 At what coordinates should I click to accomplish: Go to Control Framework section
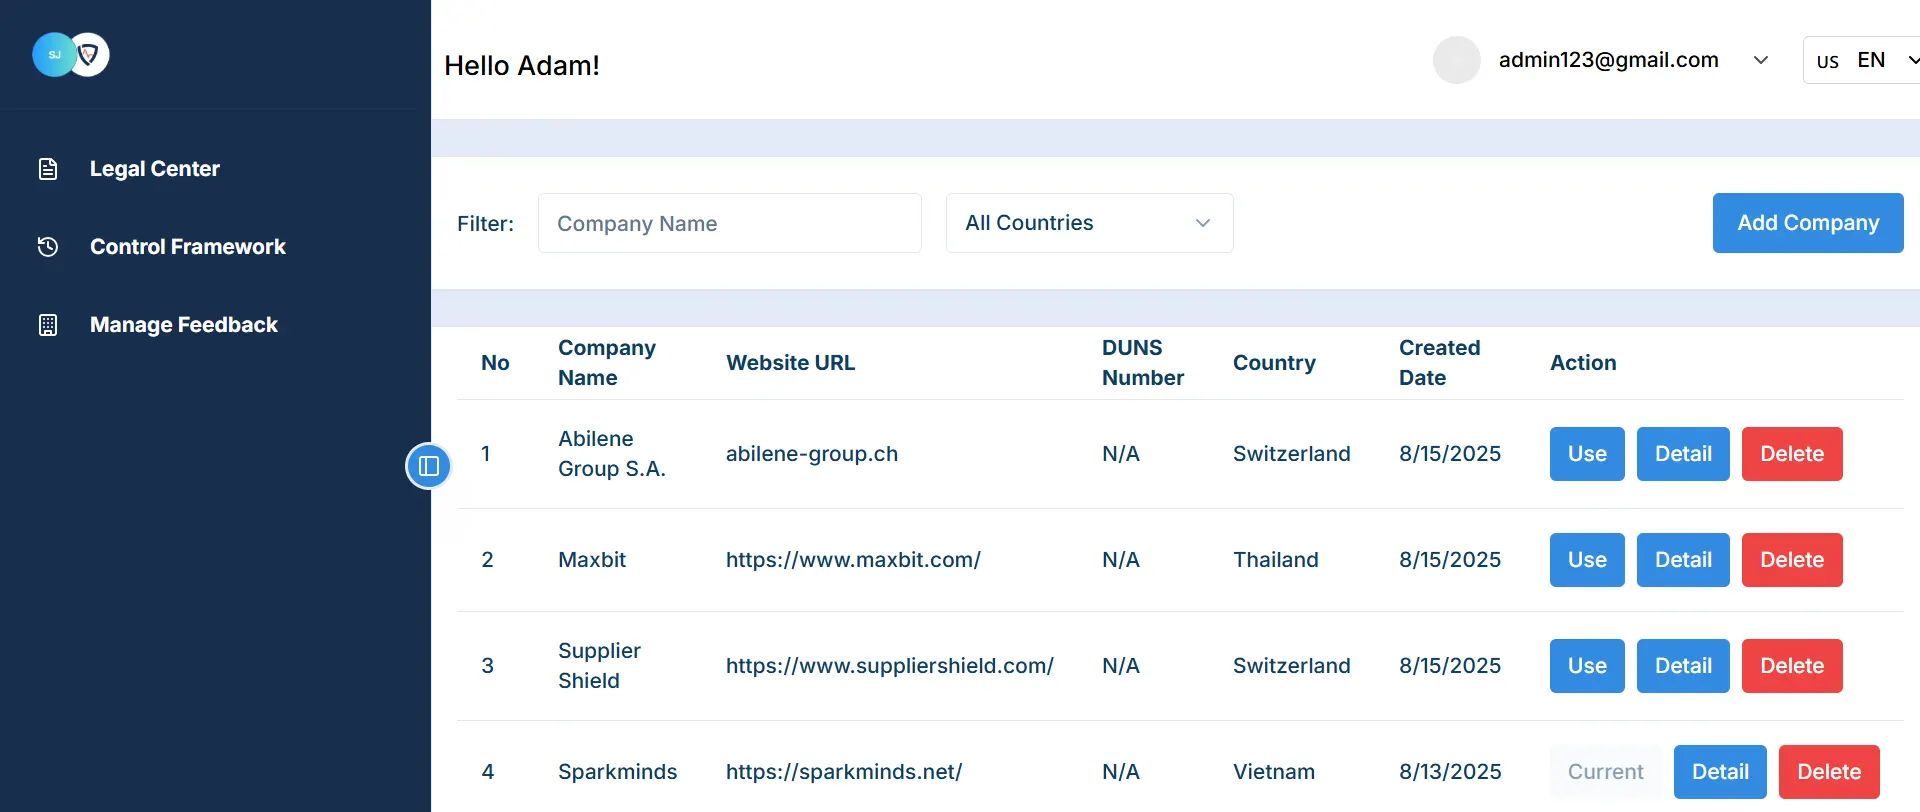[x=188, y=247]
